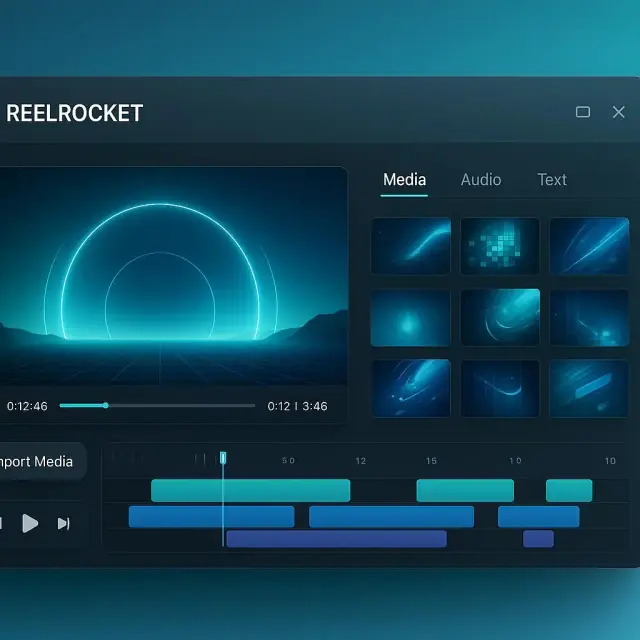Select the thin arc thumbnail, bottom middle
640x640 pixels.
coord(500,388)
